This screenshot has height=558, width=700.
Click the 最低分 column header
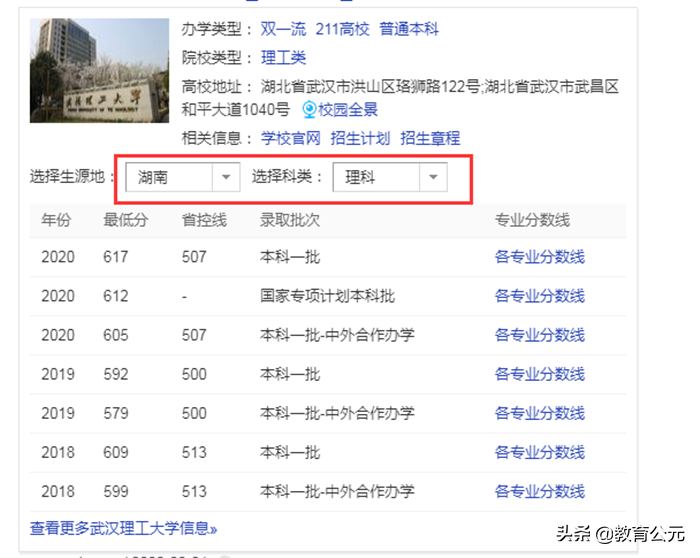click(x=126, y=220)
